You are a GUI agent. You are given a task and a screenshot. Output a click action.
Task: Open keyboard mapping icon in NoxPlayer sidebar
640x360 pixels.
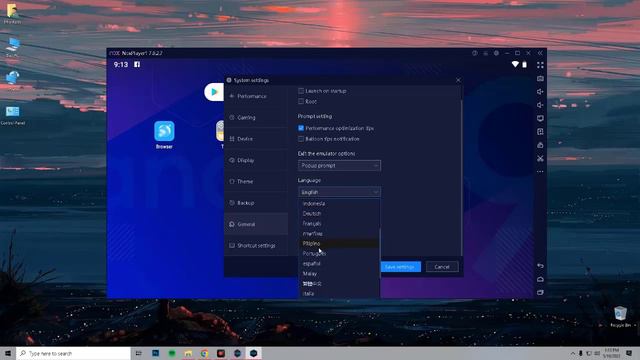tap(540, 78)
